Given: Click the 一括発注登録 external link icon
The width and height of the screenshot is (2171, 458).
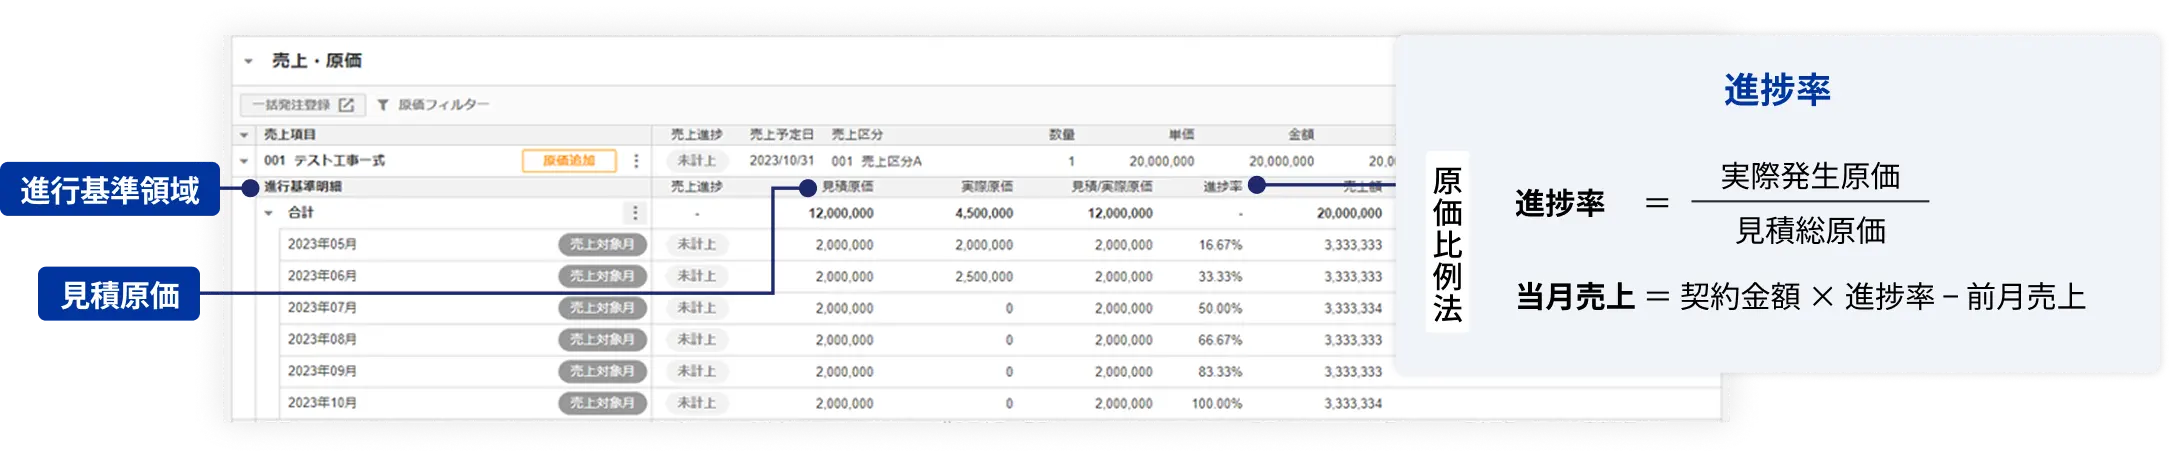Looking at the screenshot, I should 346,105.
